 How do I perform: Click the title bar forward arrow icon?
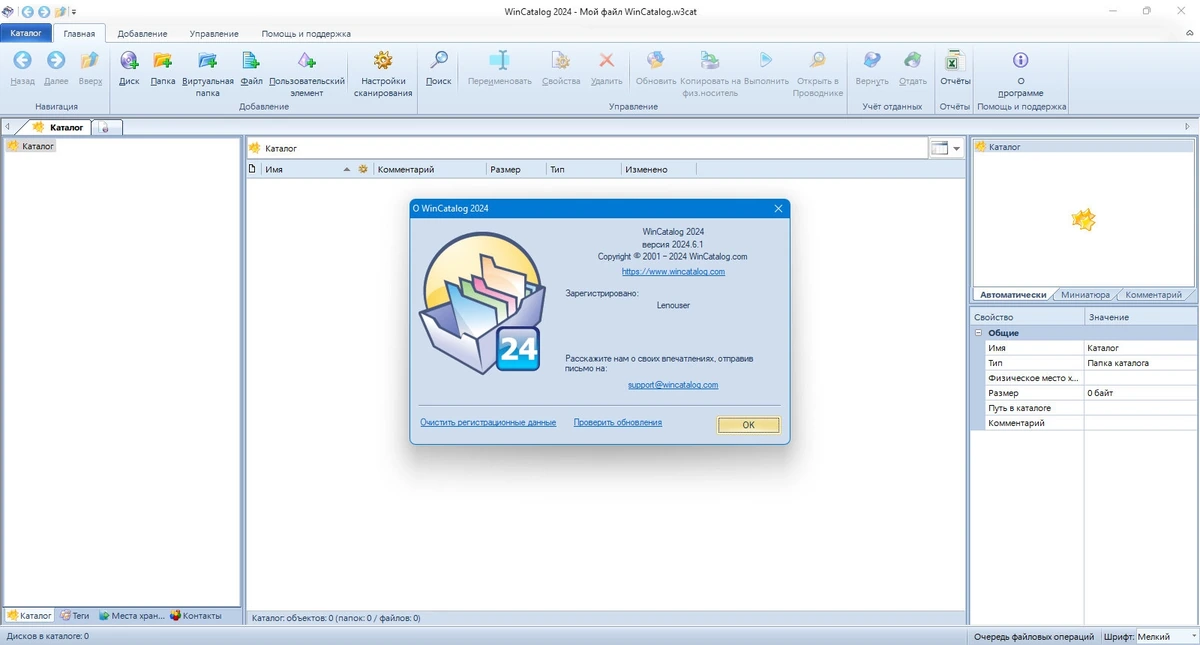tap(44, 11)
